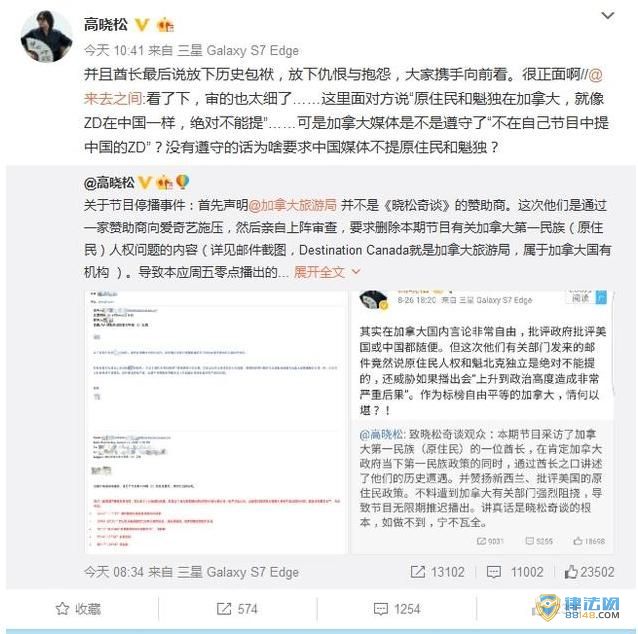Open the @加拿大旅游局 mention
This screenshot has width=638, height=634.
293,205
